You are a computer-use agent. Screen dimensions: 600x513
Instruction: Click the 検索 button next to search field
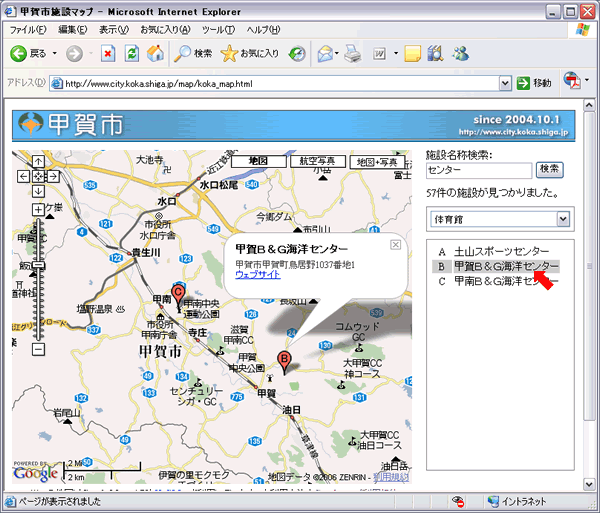(x=549, y=169)
